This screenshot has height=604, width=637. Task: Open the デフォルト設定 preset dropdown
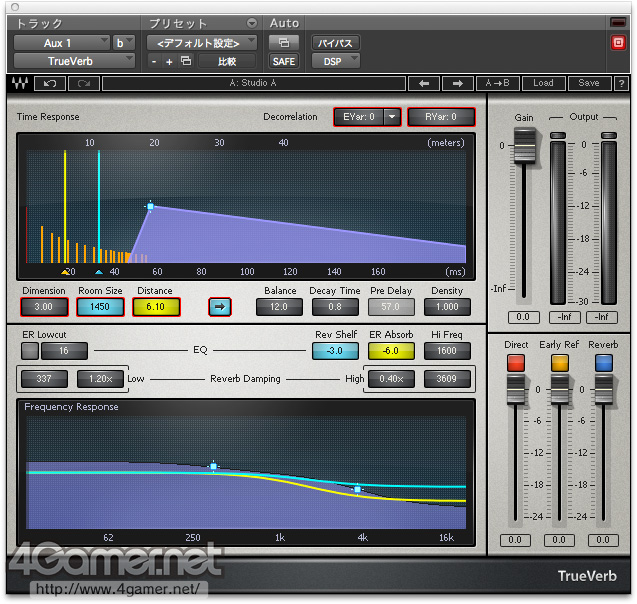(x=202, y=43)
